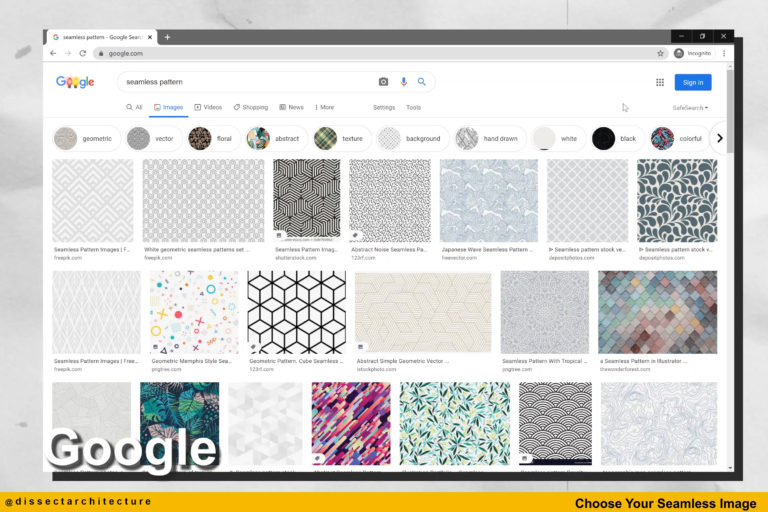Select the floral filter chip
This screenshot has width=768, height=512.
coord(214,138)
